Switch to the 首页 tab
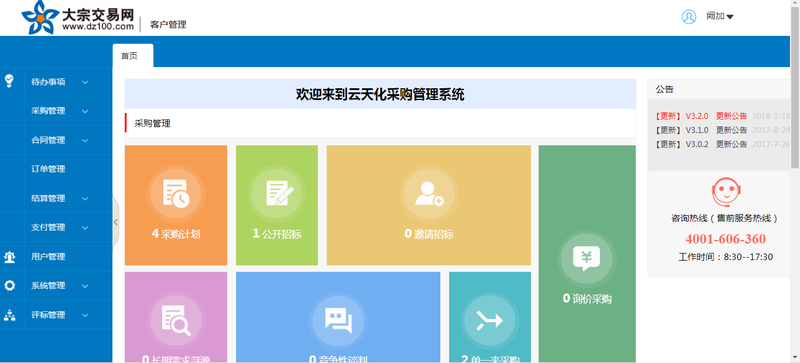Image resolution: width=800 pixels, height=363 pixels. coord(133,56)
